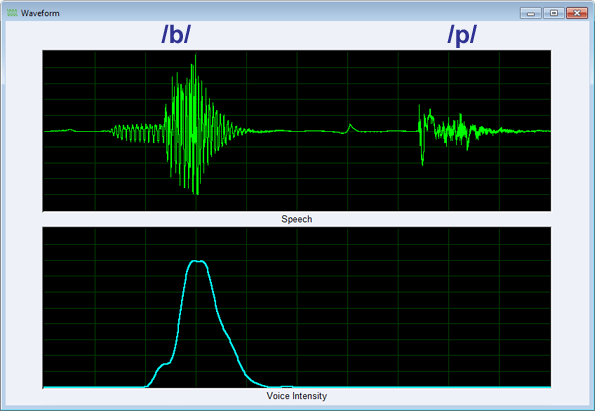This screenshot has width=595, height=411.
Task: Click the Waveform app icon in title bar
Action: click(x=12, y=13)
